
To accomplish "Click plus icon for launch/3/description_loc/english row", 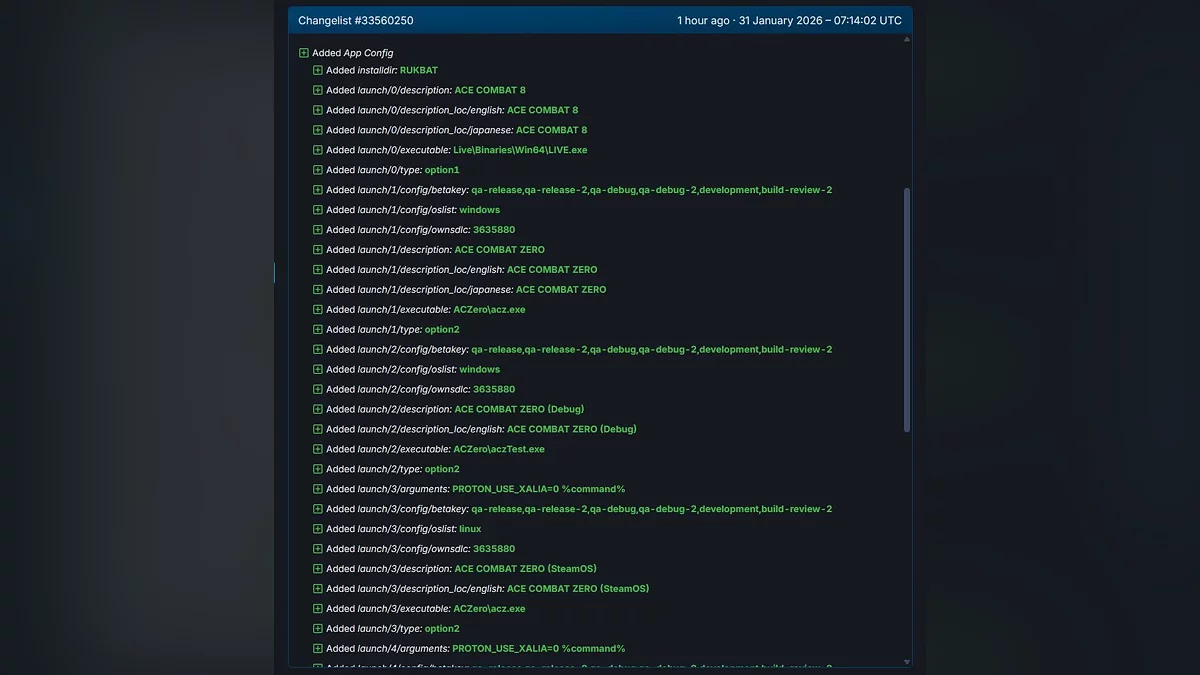I will coord(318,589).
